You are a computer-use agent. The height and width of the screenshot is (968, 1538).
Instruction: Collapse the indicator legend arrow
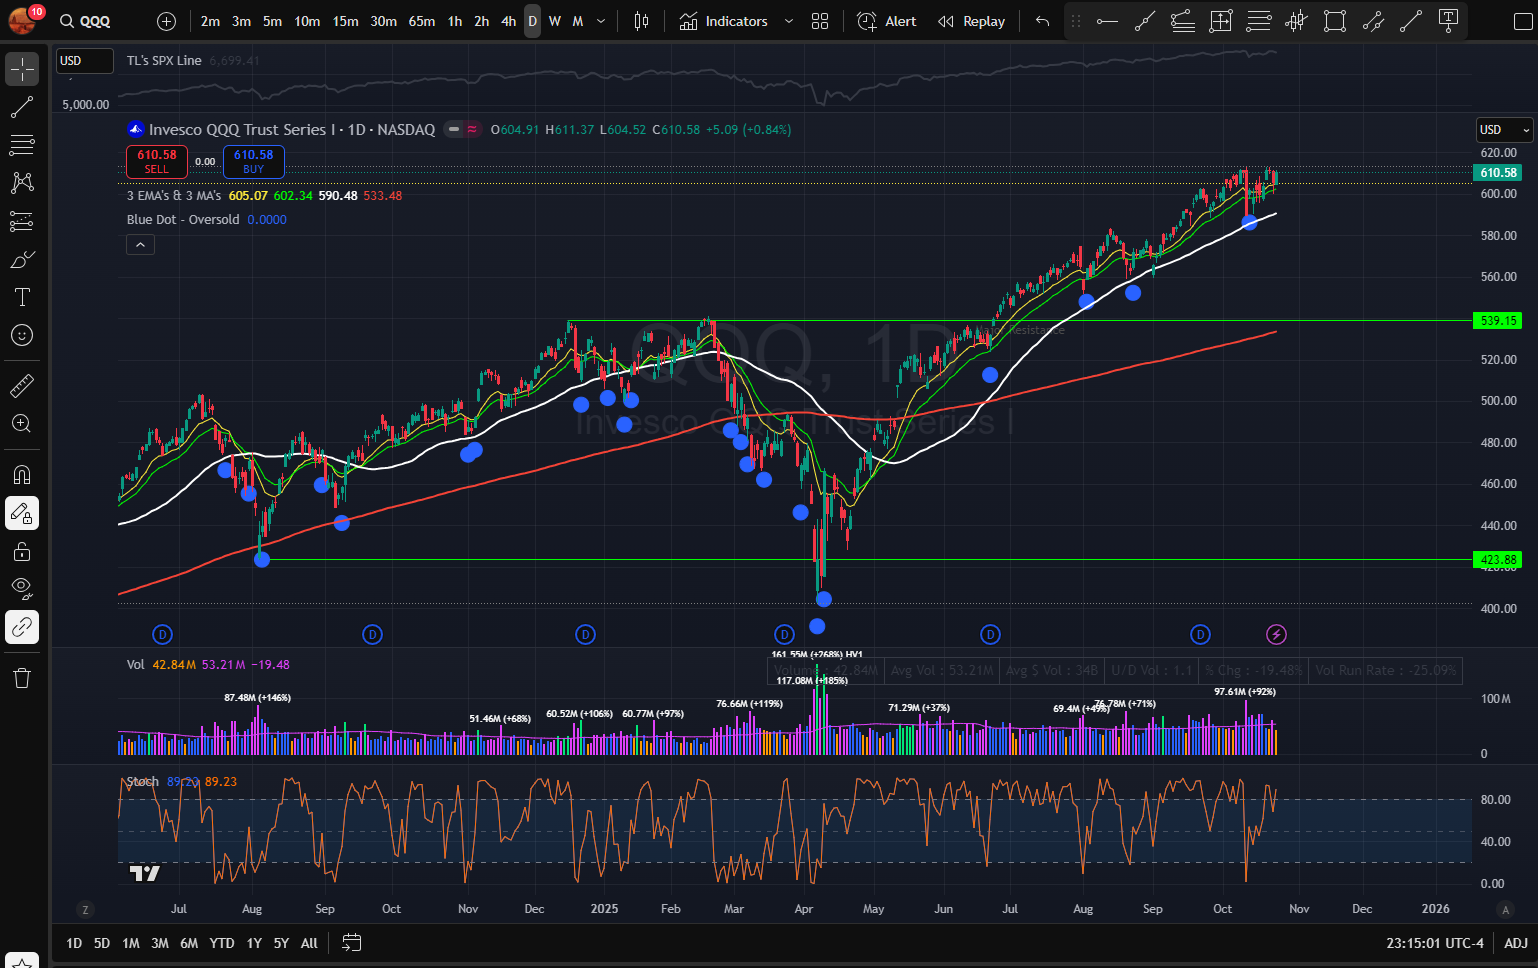tap(141, 244)
